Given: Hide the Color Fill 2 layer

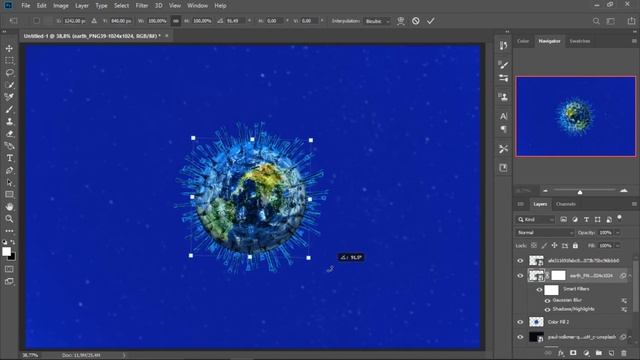Looking at the screenshot, I should pos(520,322).
